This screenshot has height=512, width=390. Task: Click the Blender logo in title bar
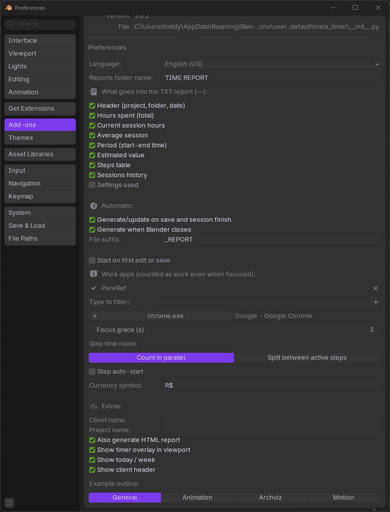[x=8, y=7]
